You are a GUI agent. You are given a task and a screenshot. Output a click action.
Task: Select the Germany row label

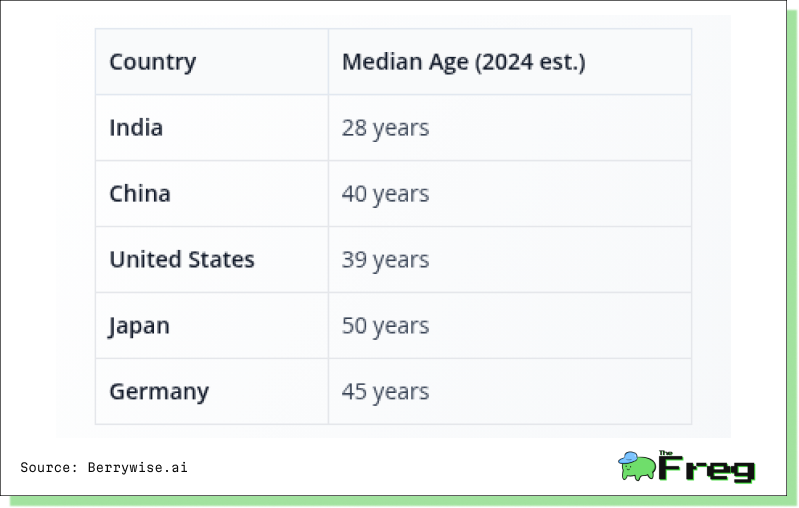159,391
